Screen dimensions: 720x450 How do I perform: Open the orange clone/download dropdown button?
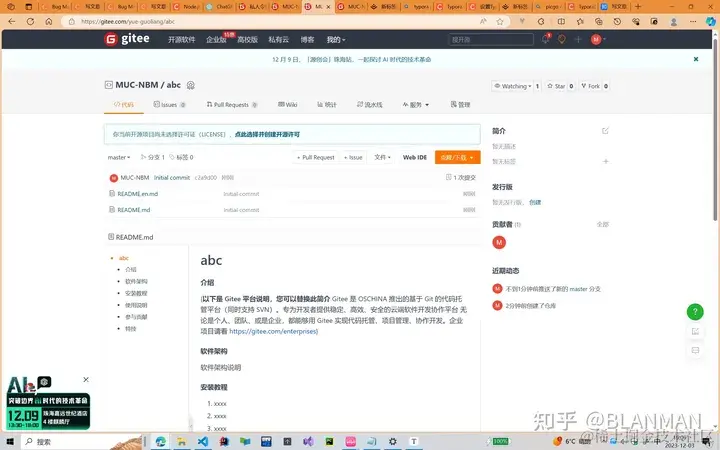[x=457, y=157]
